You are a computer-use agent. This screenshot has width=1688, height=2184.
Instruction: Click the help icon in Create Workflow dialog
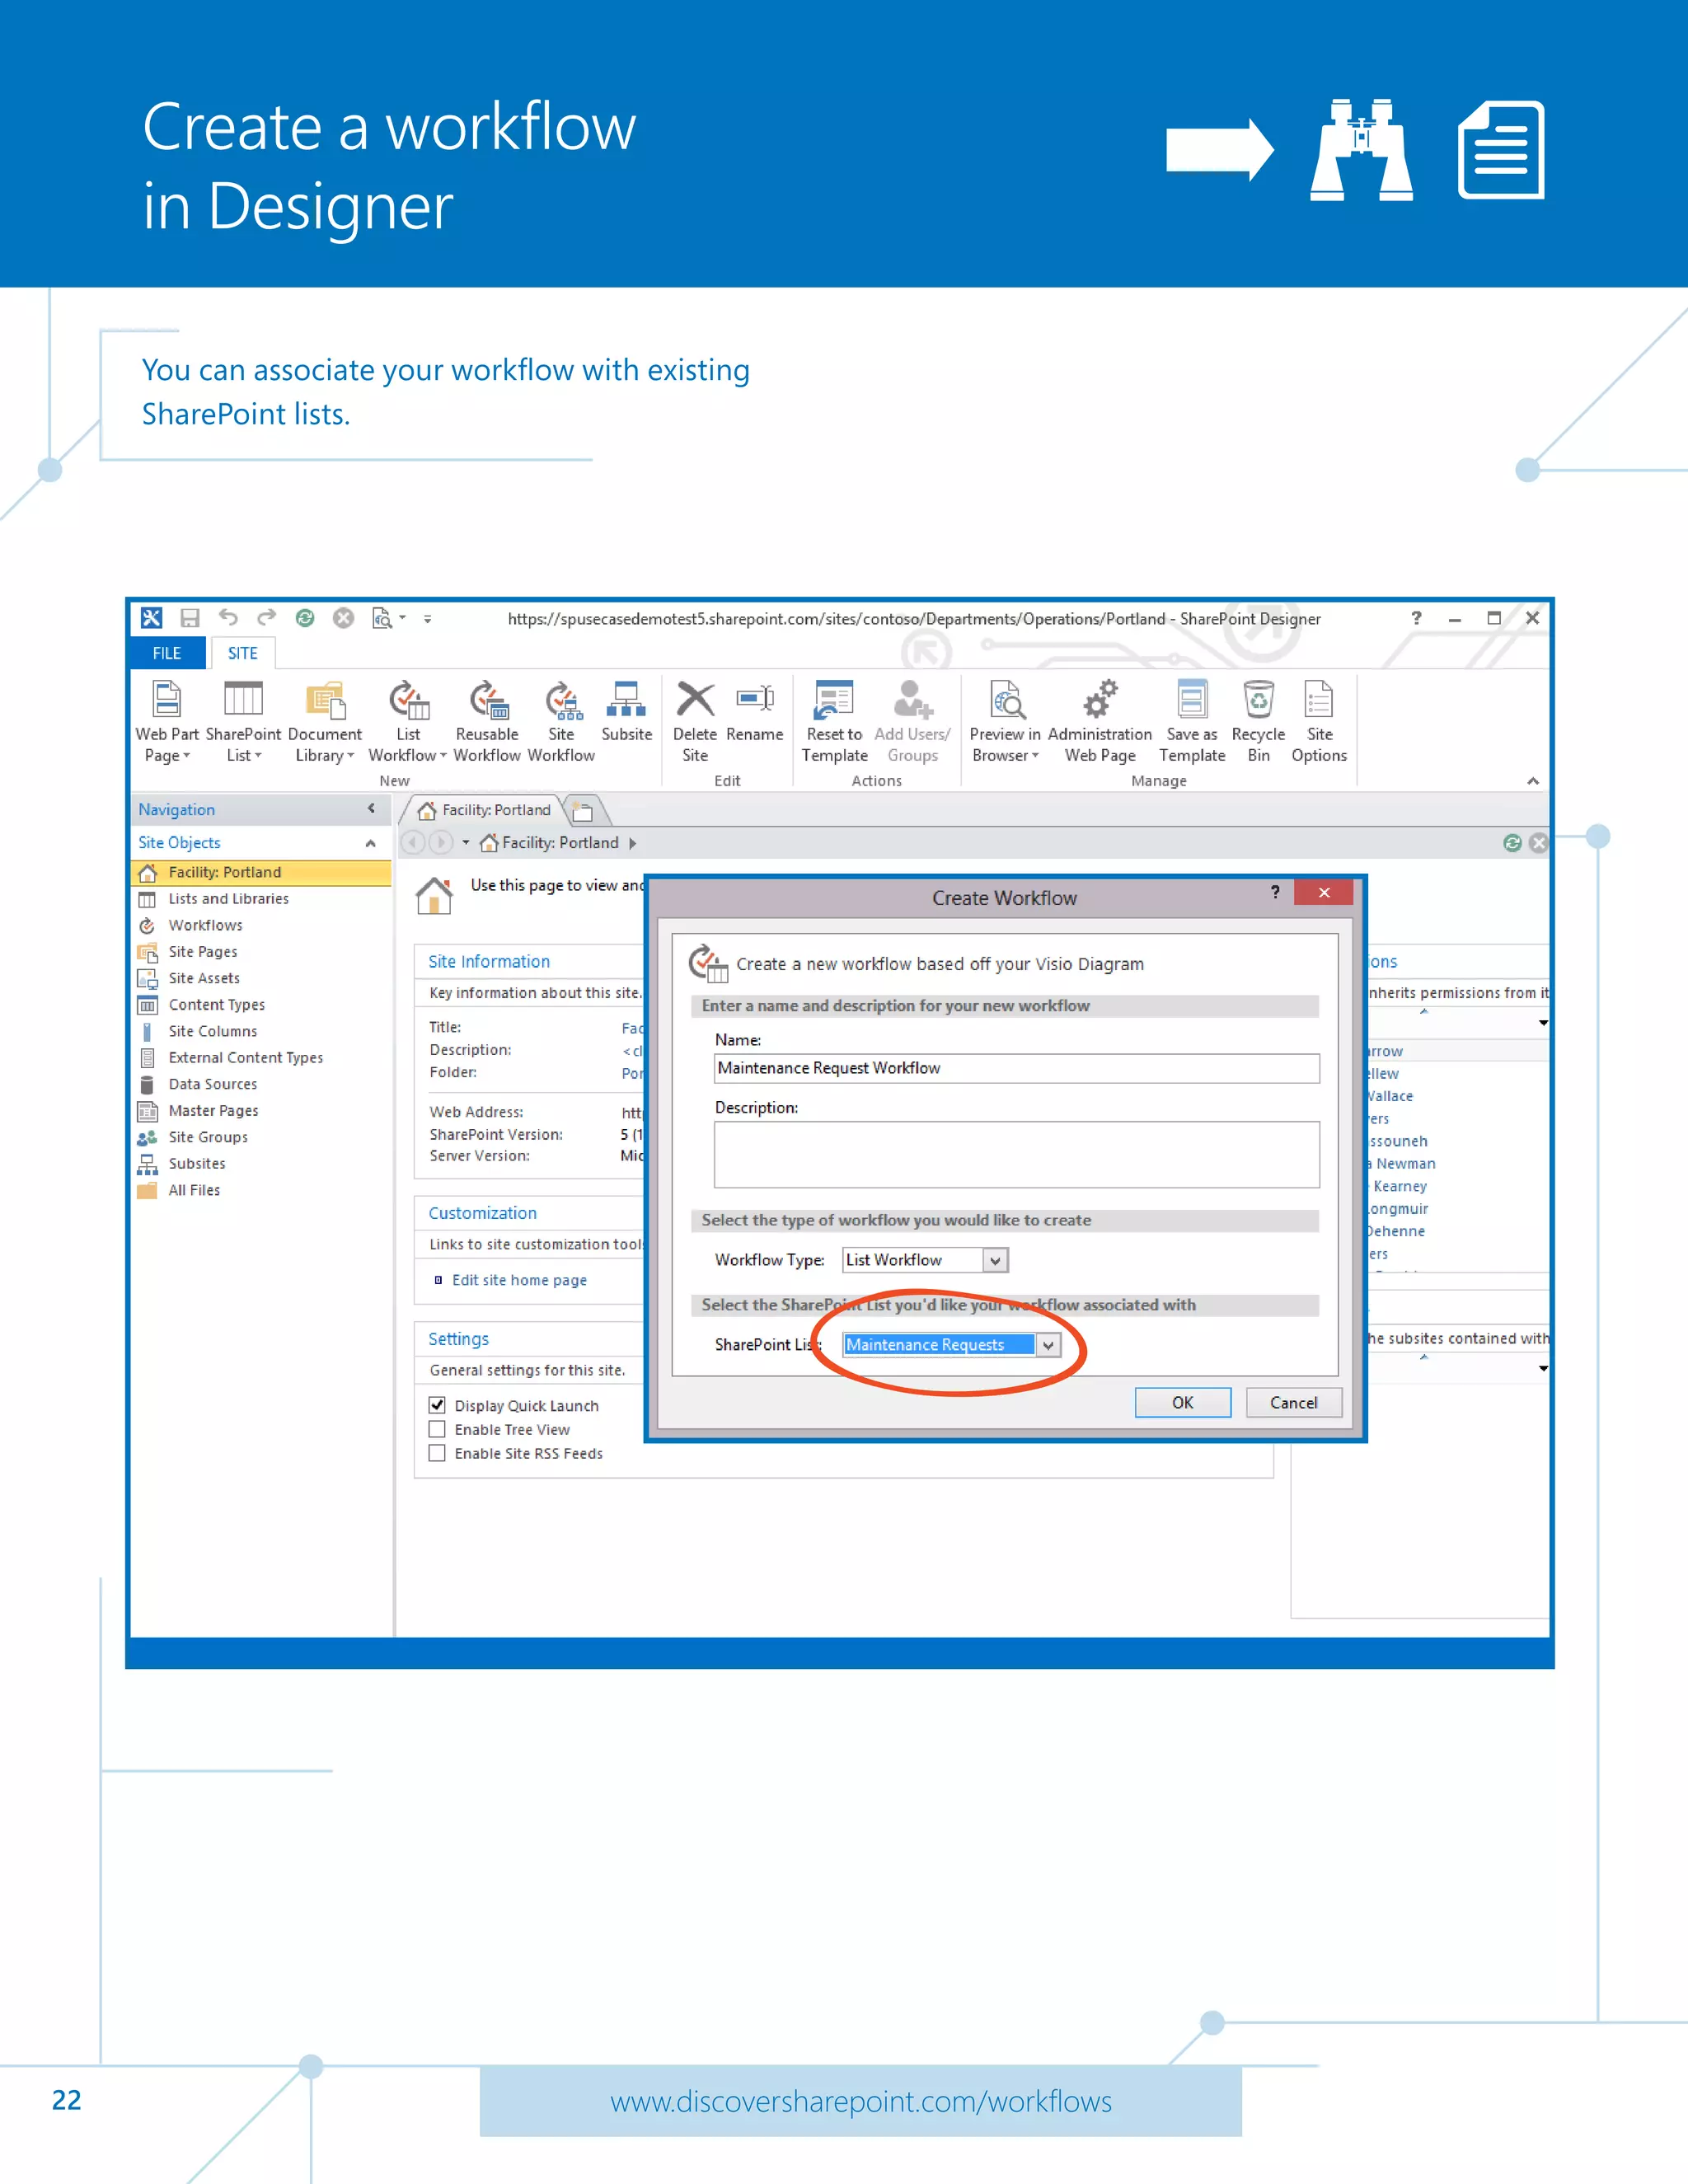(1275, 892)
